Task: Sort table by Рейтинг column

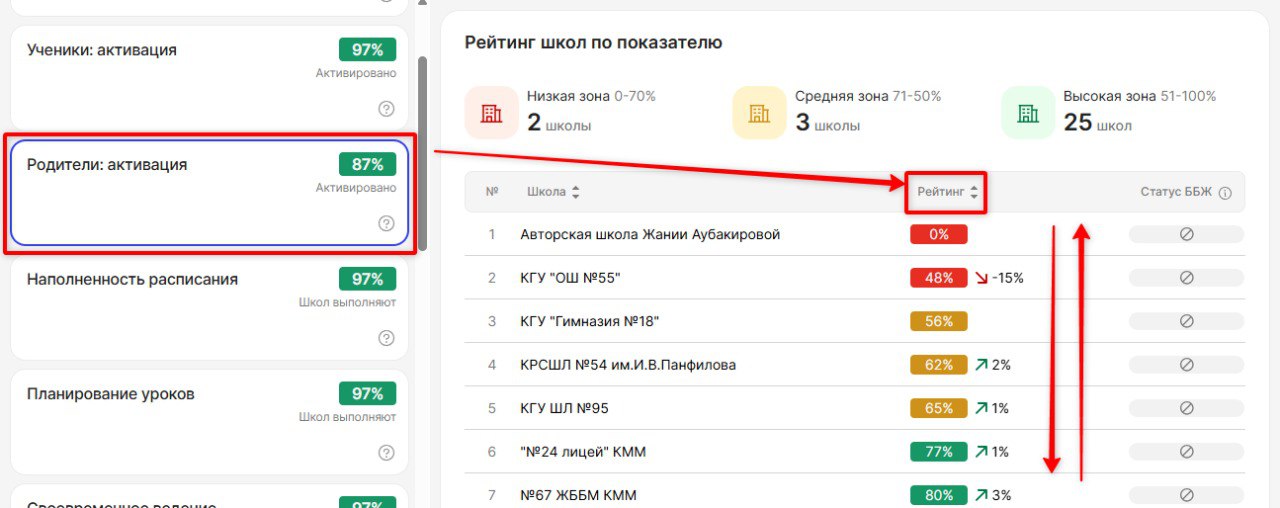Action: point(947,192)
